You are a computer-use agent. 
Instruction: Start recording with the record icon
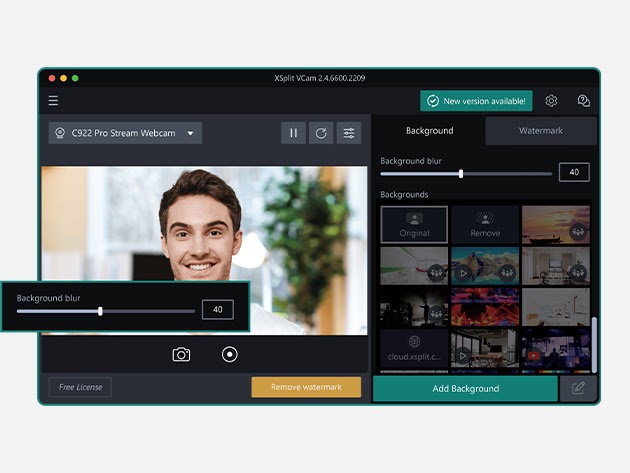pos(229,354)
